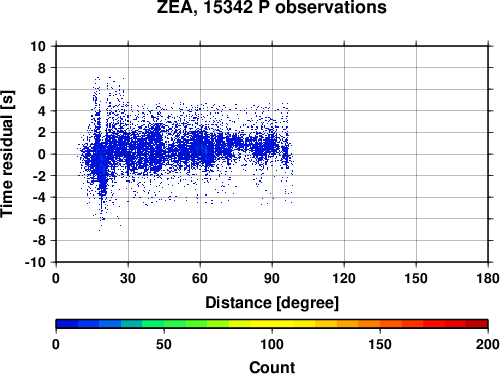The height and width of the screenshot is (374, 500).
Task: Click the plot title 'ZEA, 15342 P observations'
Action: 272,7
